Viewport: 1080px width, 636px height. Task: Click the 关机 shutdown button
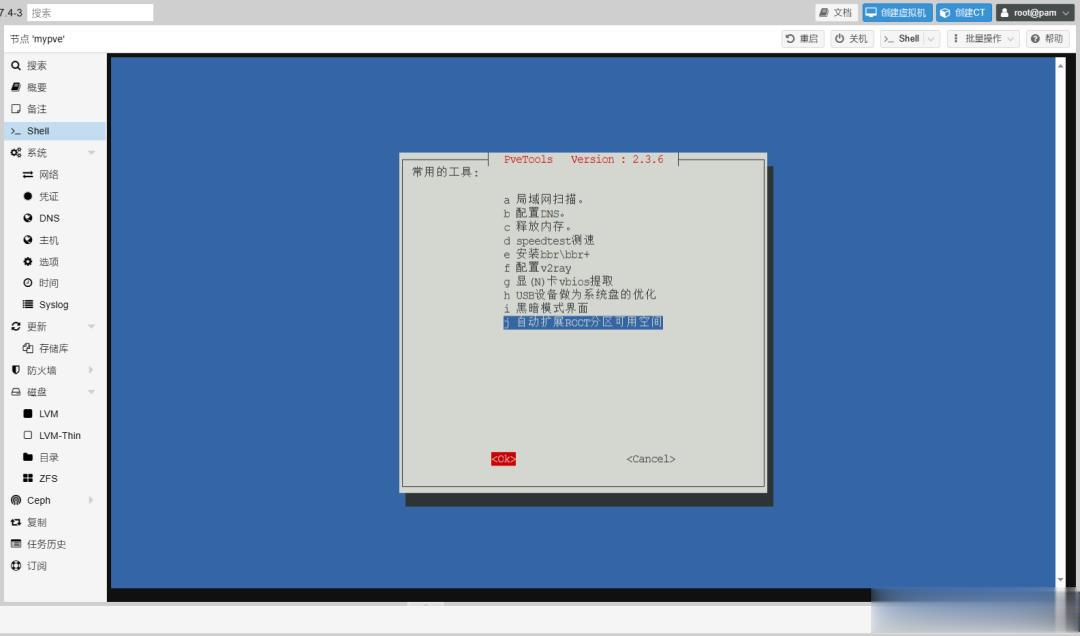pos(851,39)
